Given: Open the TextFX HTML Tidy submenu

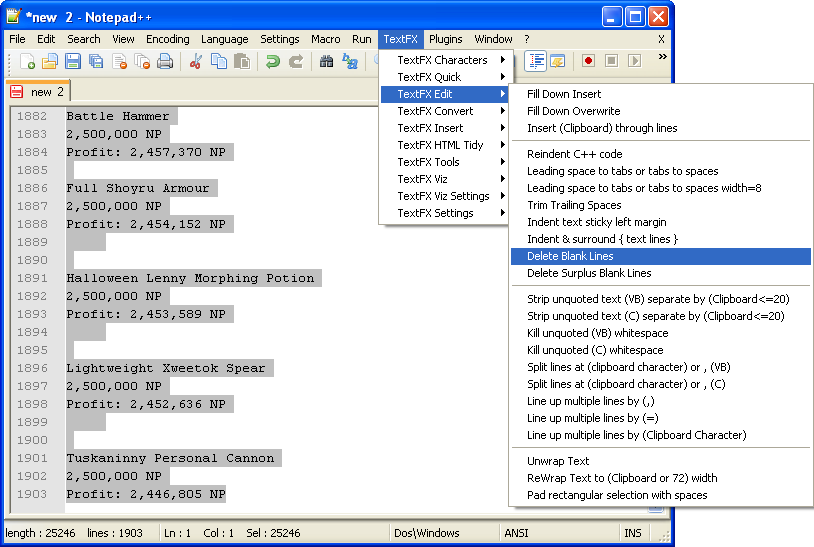Looking at the screenshot, I should (x=446, y=145).
